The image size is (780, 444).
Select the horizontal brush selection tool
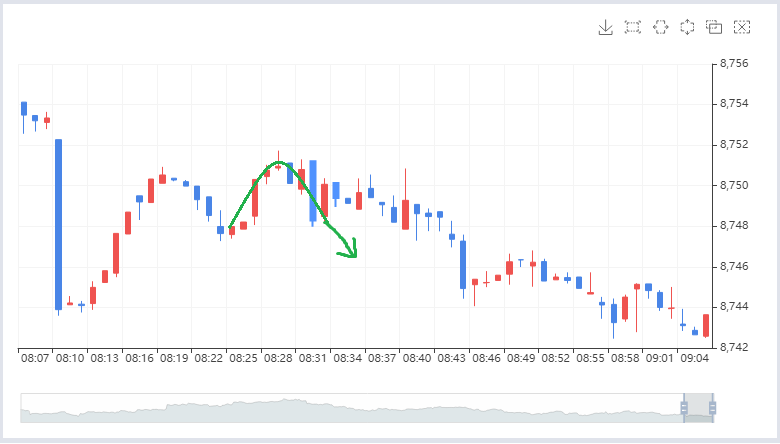coord(661,27)
